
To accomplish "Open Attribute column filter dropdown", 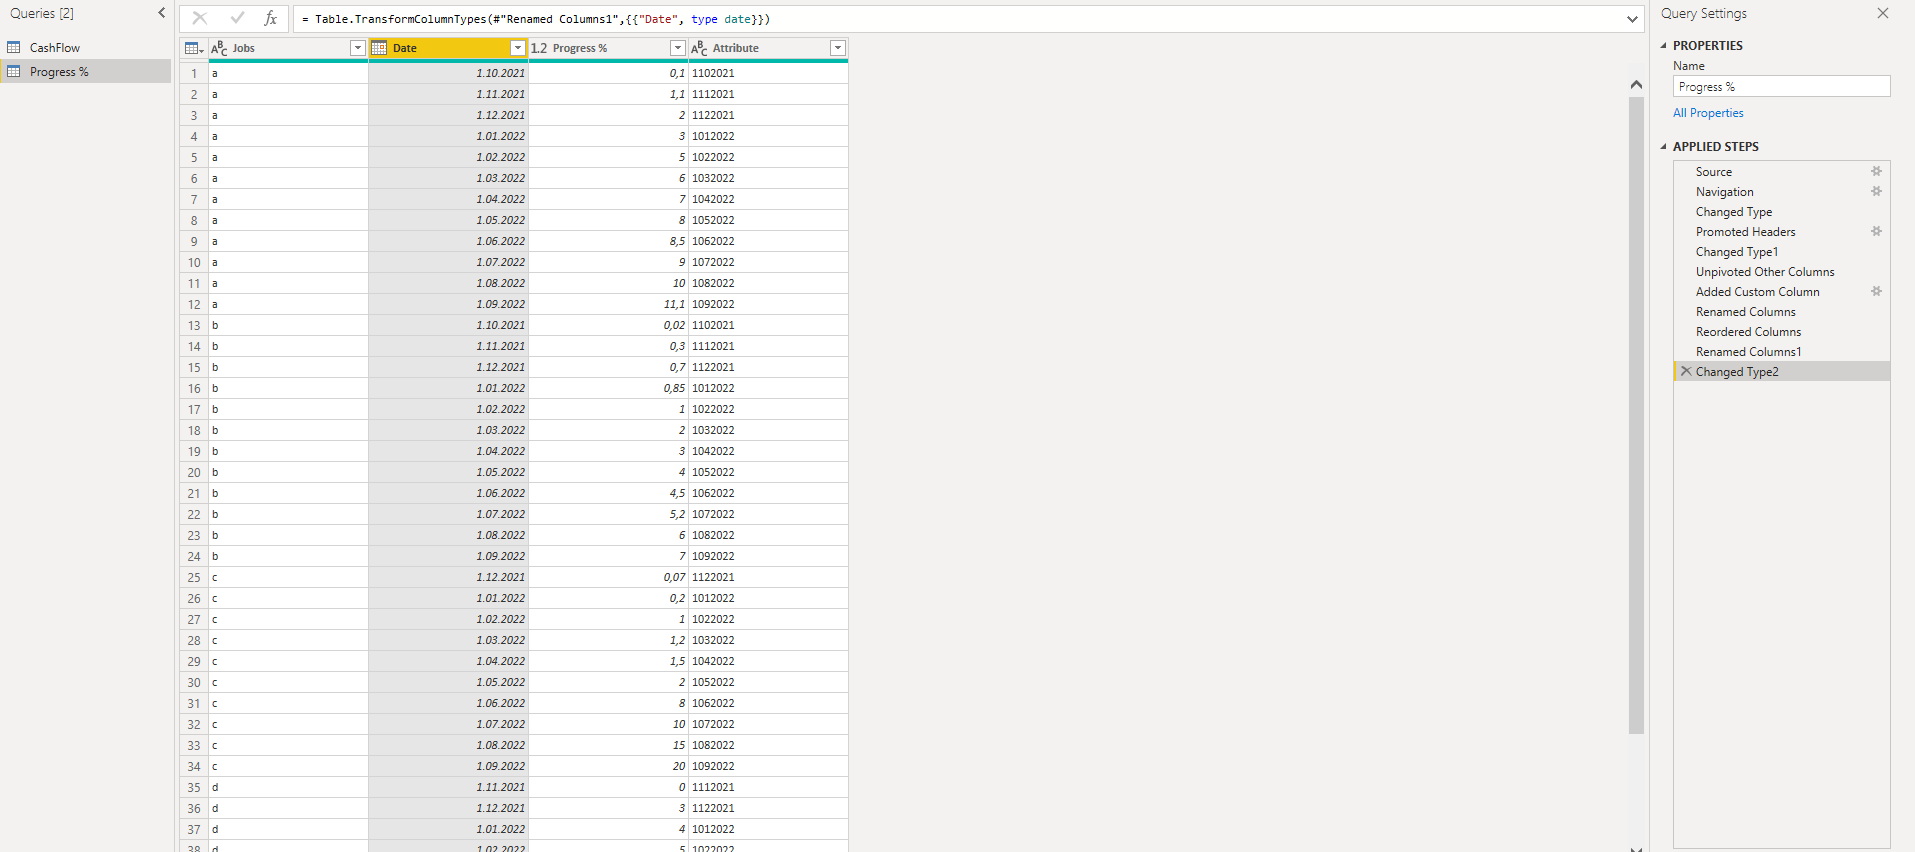I will 837,48.
